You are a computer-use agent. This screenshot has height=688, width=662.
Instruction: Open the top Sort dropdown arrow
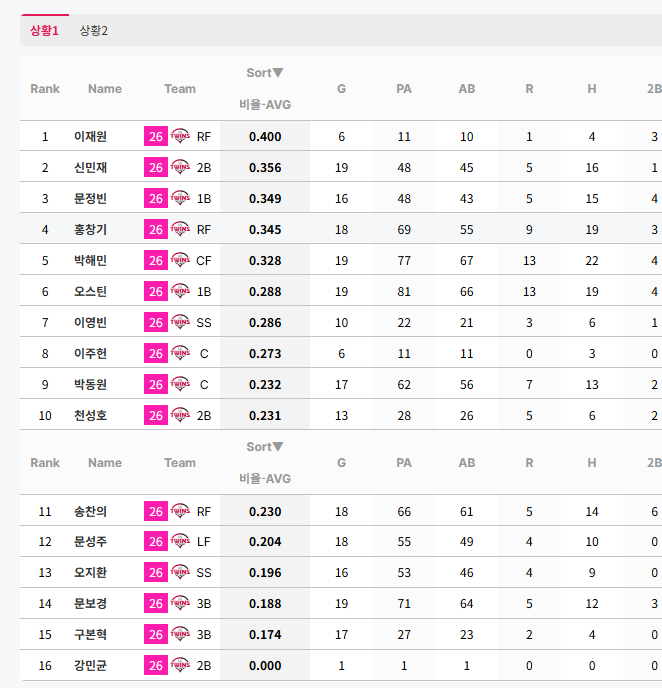(x=278, y=72)
